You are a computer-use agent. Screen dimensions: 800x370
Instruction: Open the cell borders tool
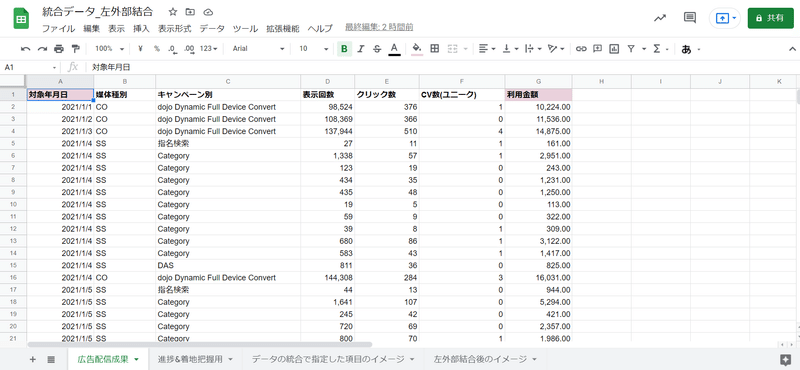coord(435,49)
